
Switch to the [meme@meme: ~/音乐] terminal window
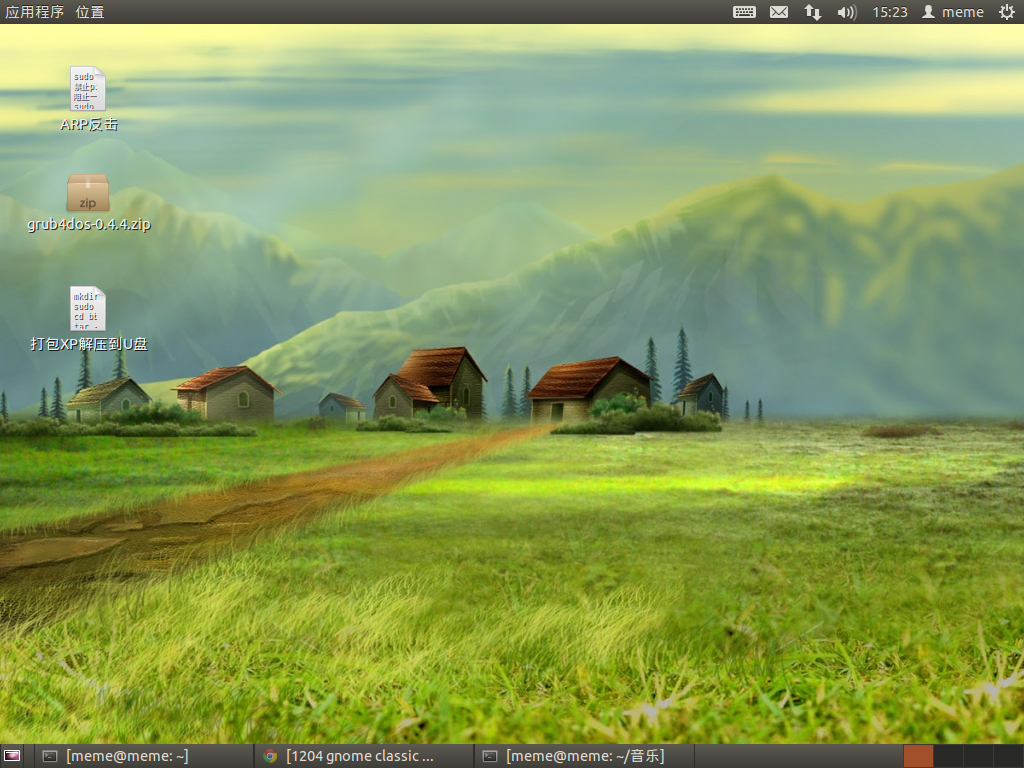pyautogui.click(x=583, y=756)
